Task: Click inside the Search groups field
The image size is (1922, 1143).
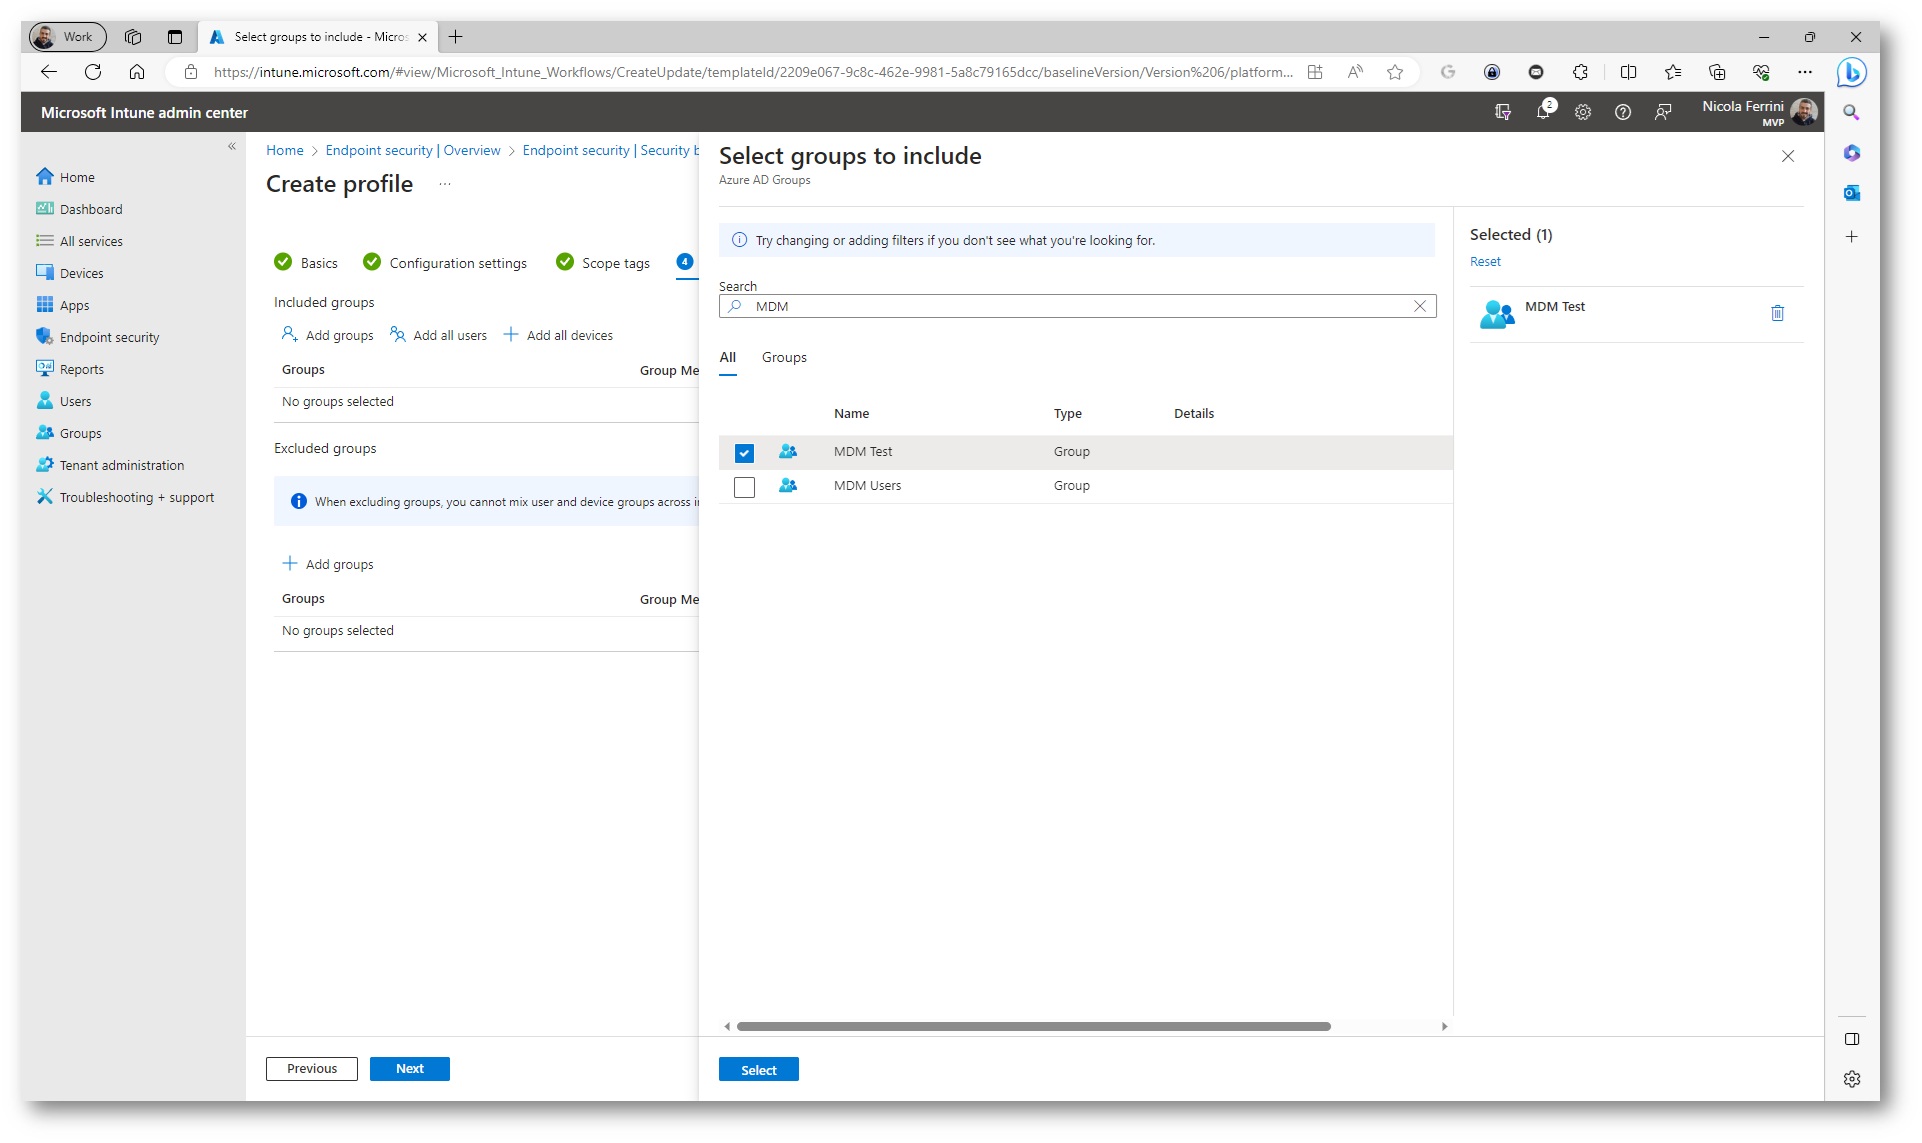Action: click(x=1078, y=306)
